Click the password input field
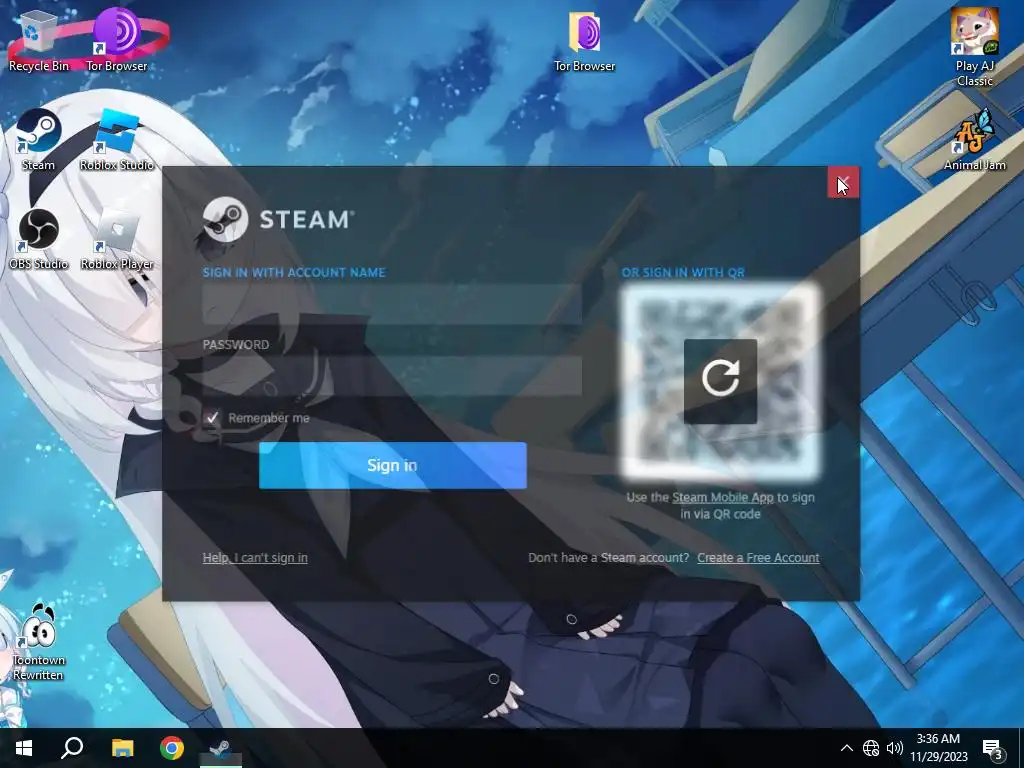Screen dimensions: 1024x768 (392, 376)
